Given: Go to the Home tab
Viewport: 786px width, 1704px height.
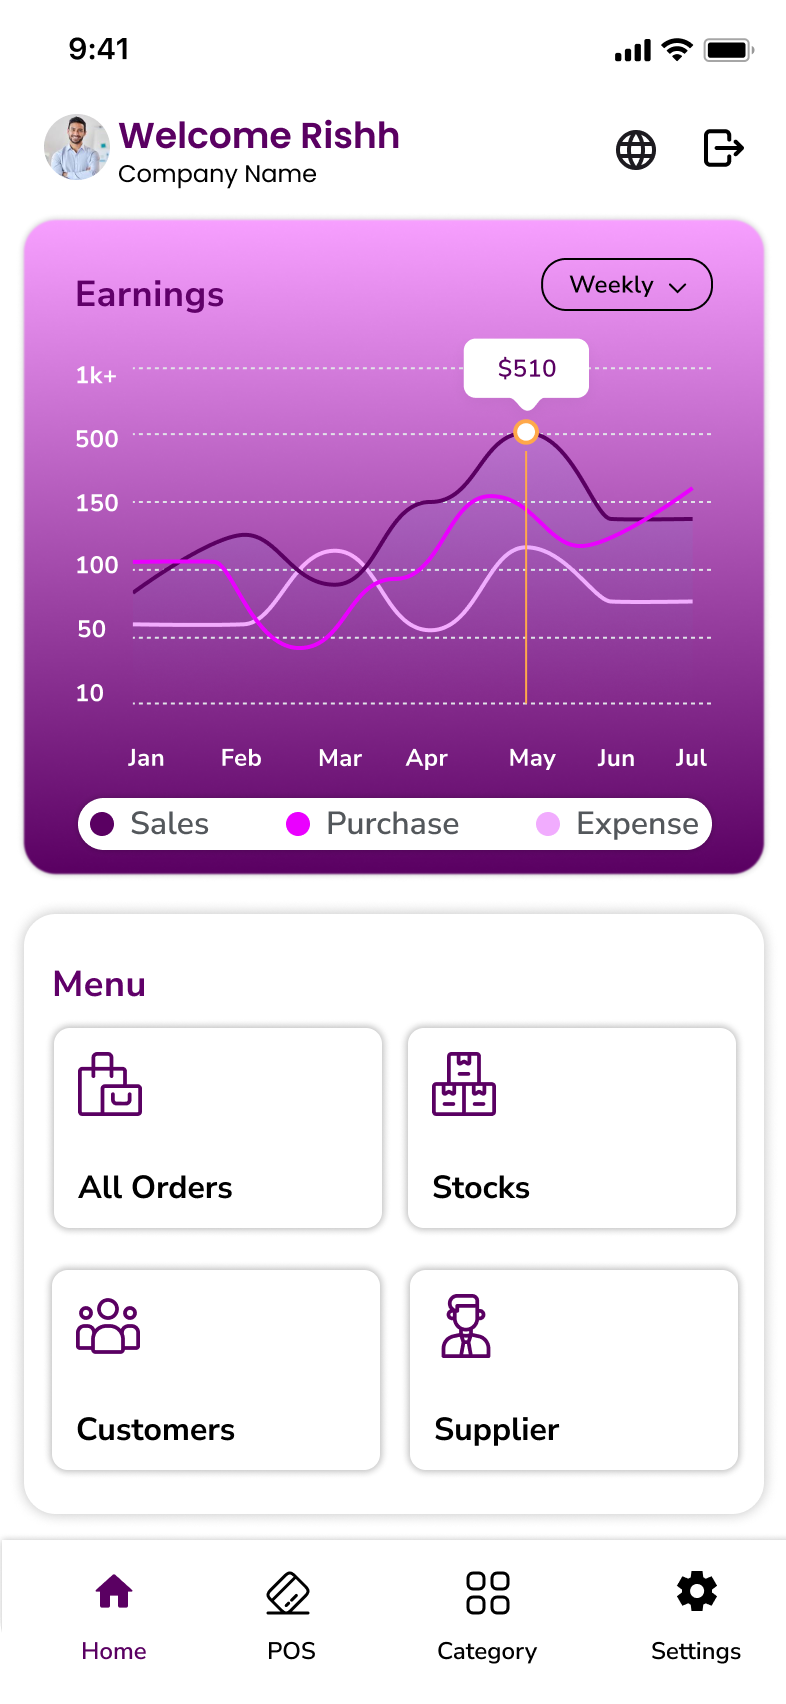Looking at the screenshot, I should [x=114, y=1611].
